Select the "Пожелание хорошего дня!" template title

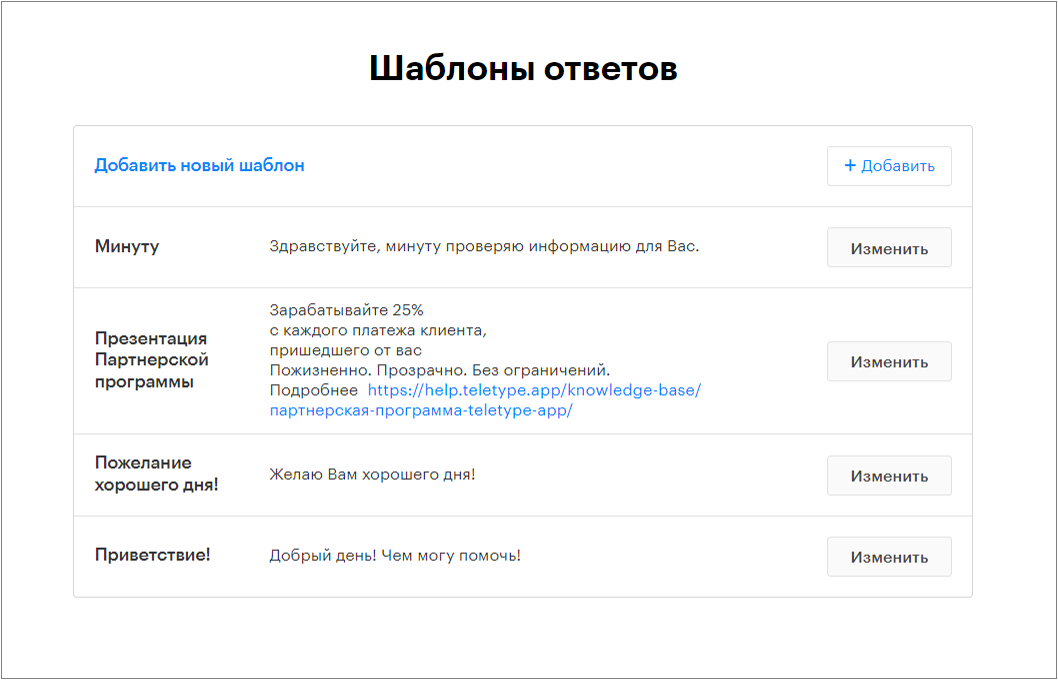pos(157,474)
